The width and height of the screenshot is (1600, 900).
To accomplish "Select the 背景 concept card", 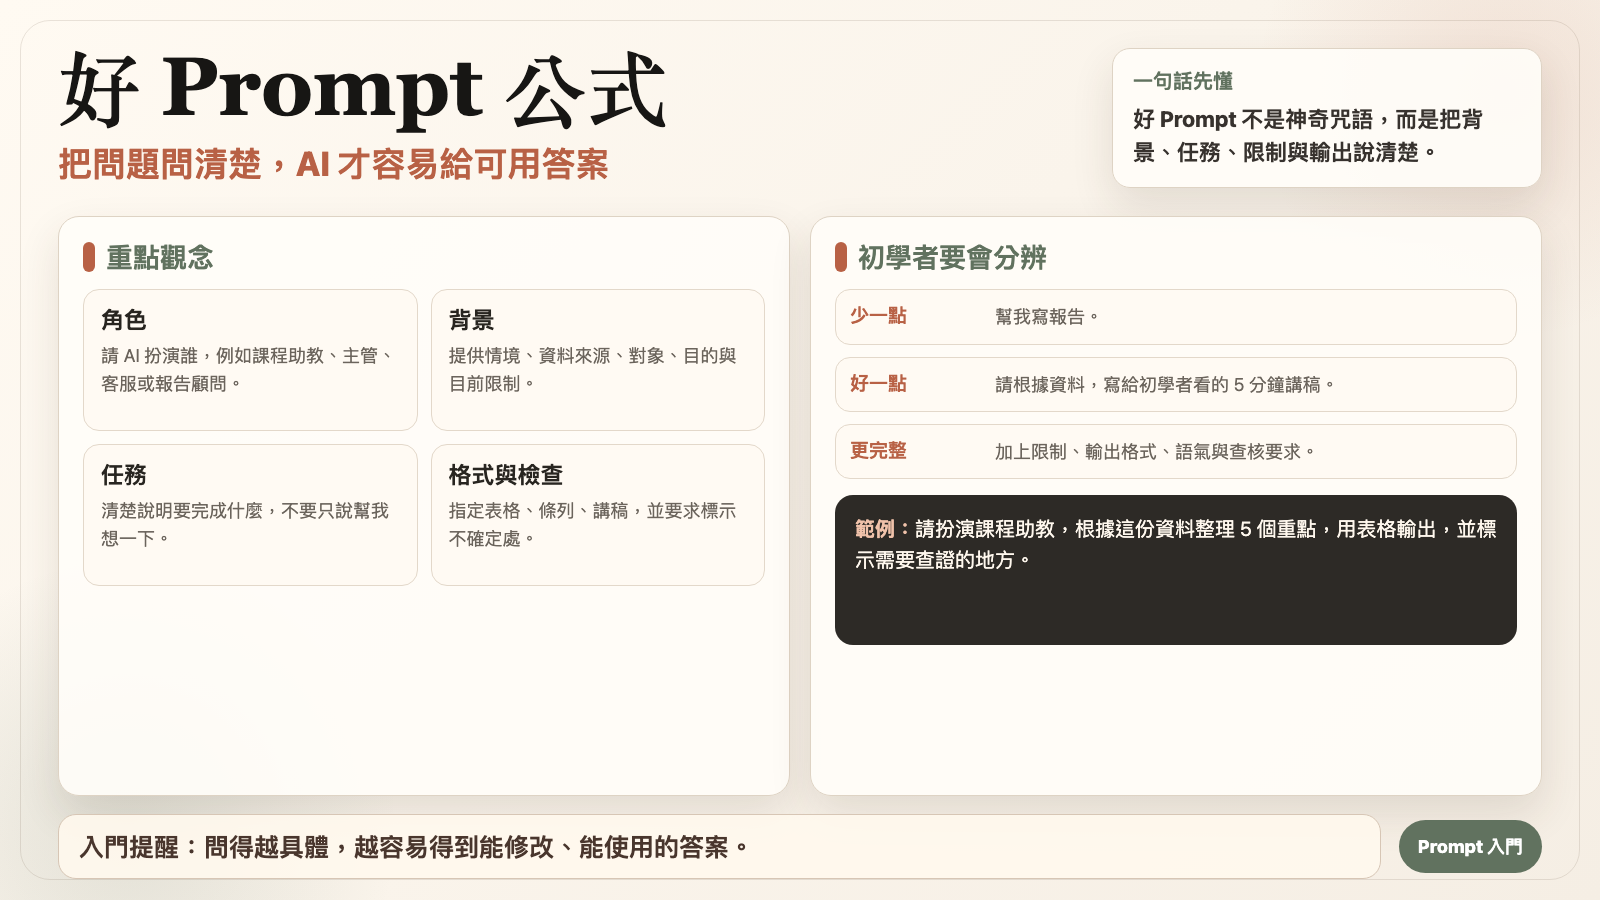I will pos(598,360).
